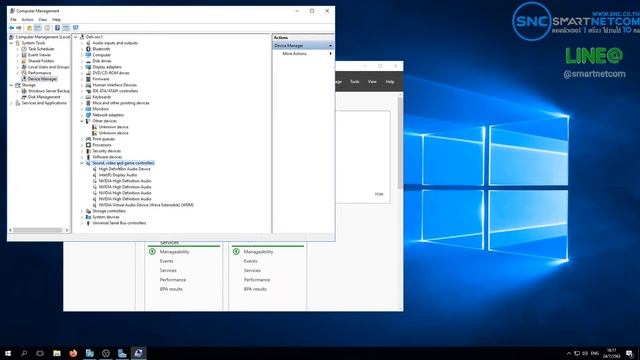Click the Display adapters icon
The height and width of the screenshot is (360, 640).
(x=88, y=67)
